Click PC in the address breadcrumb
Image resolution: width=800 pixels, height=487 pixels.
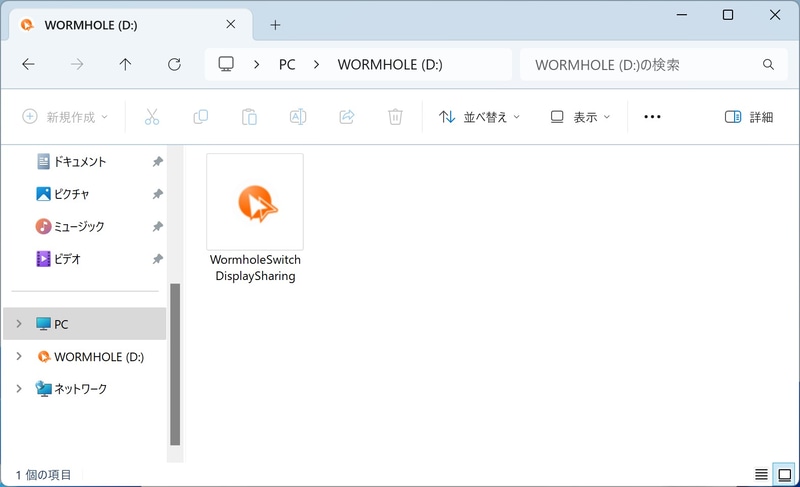pos(287,65)
